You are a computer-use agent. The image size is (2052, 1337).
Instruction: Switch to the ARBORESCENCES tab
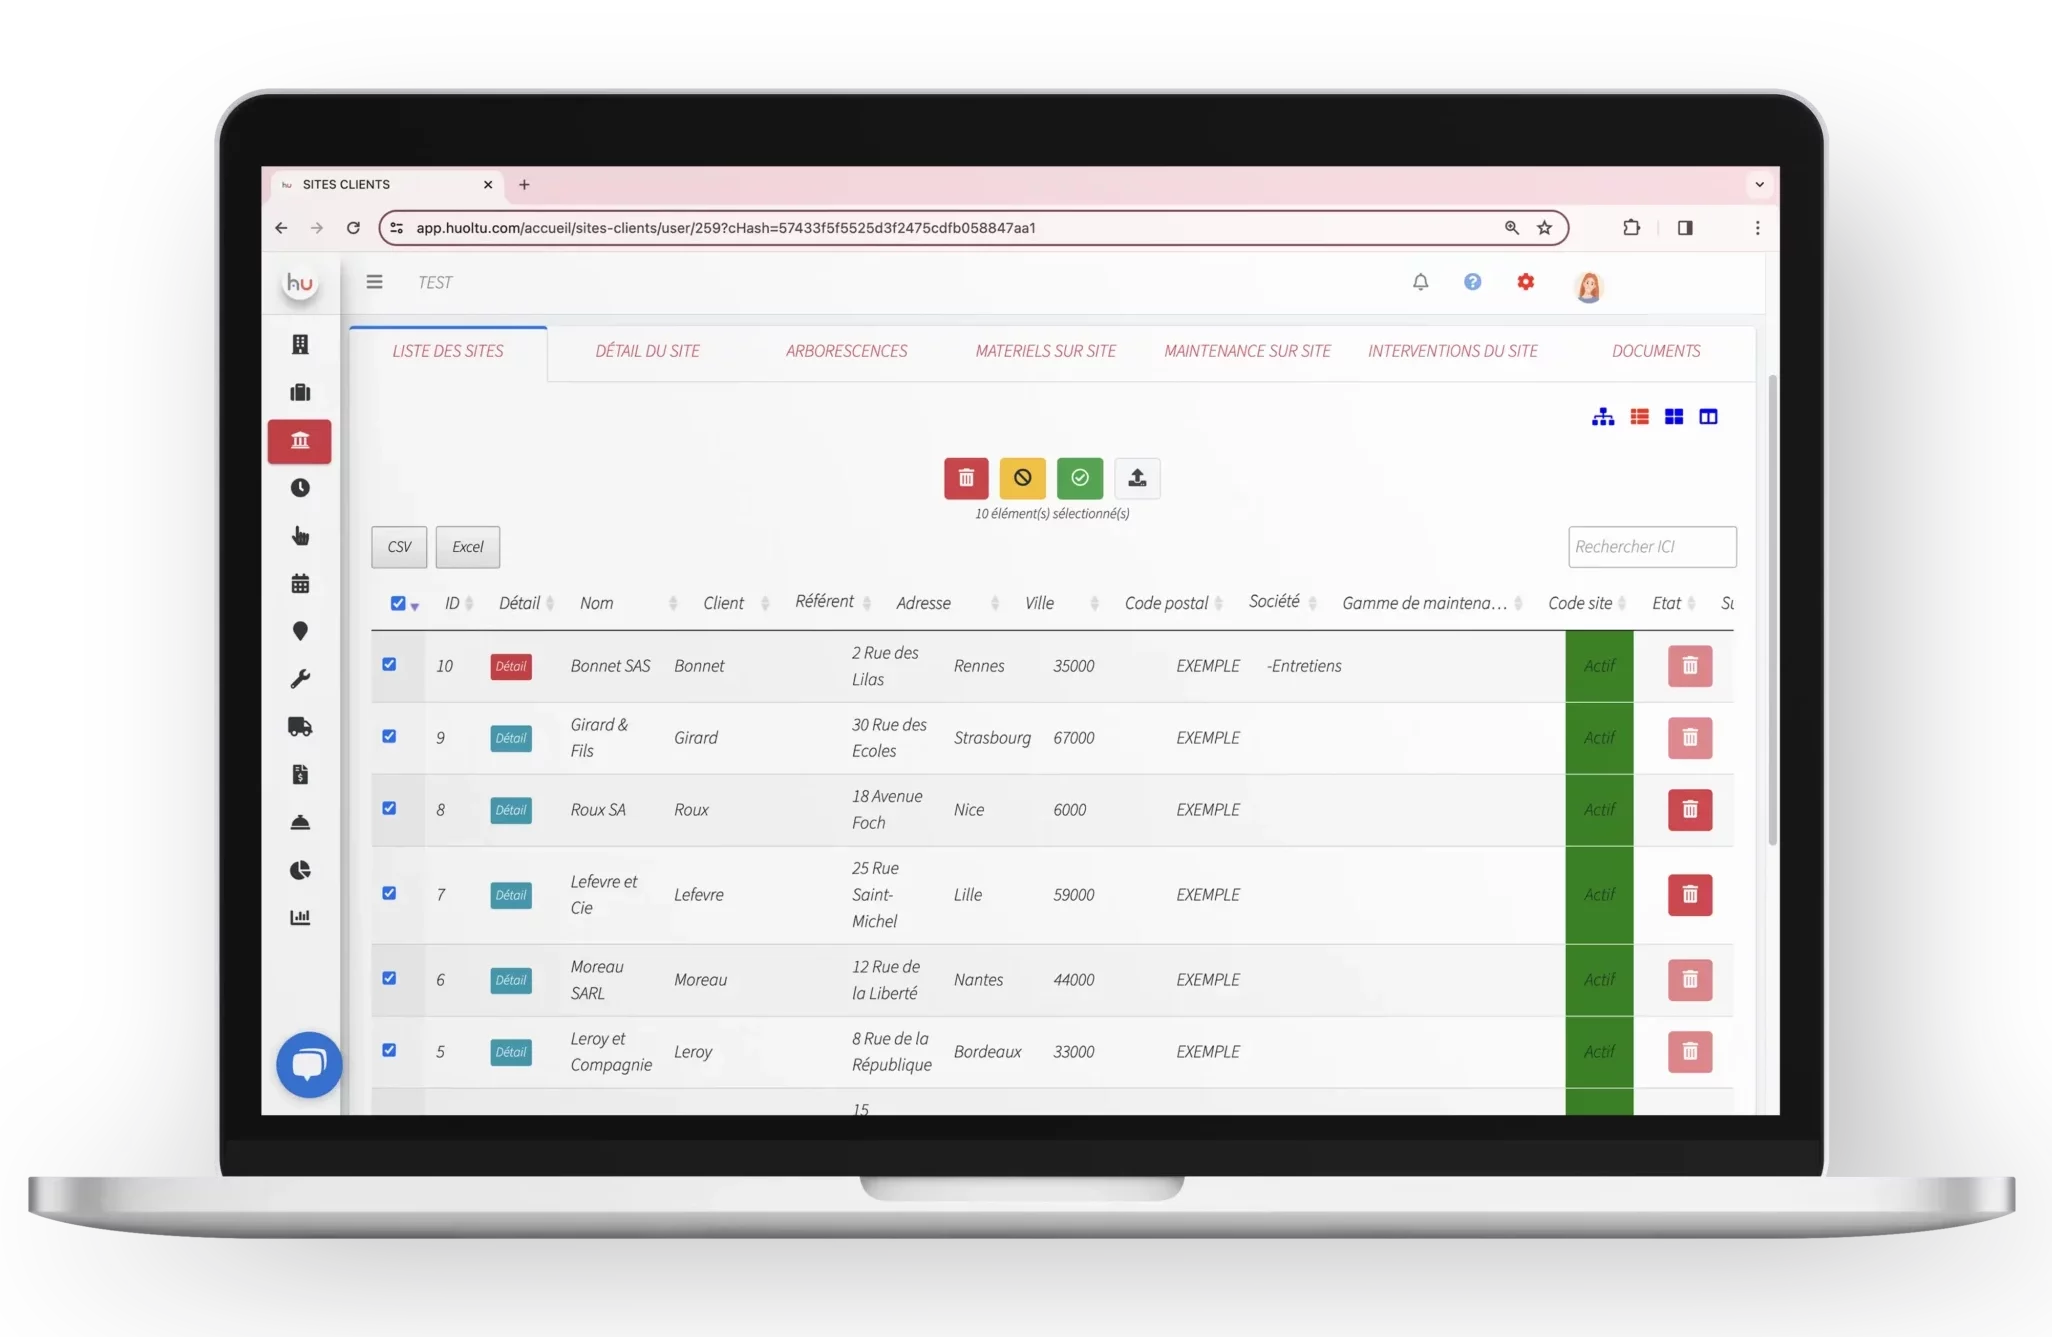tap(846, 351)
